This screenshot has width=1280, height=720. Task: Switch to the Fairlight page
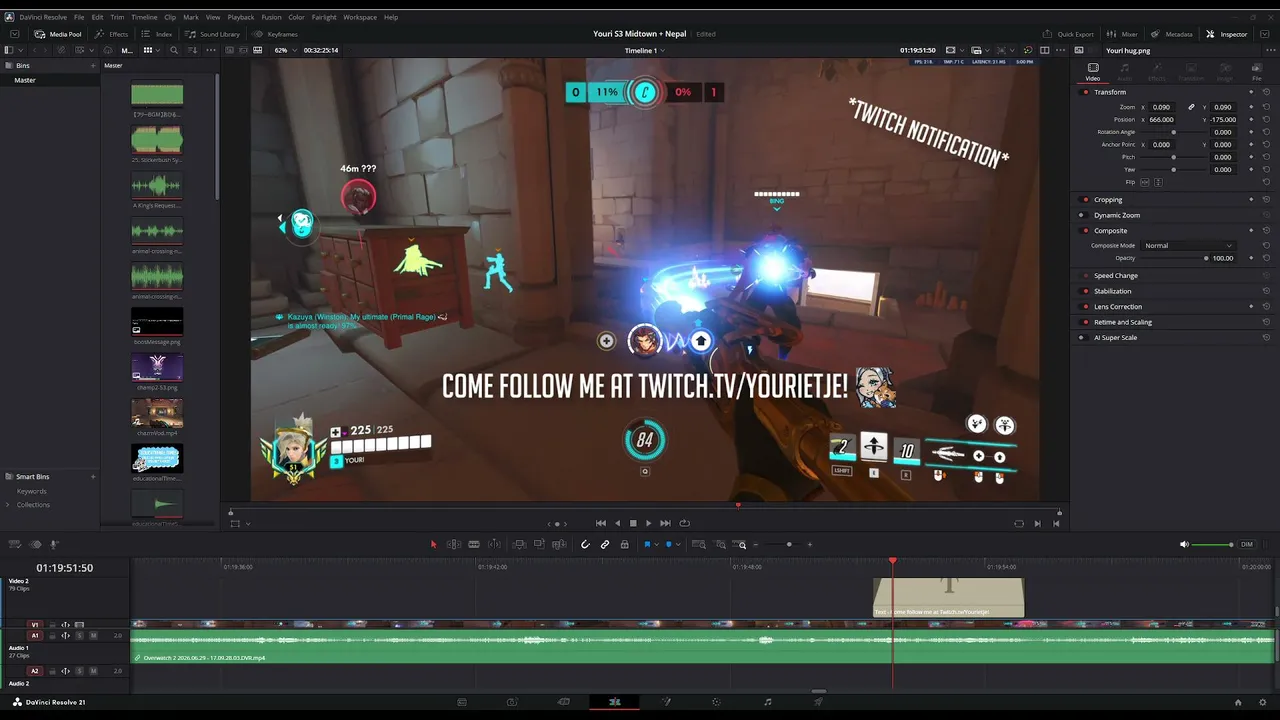[767, 702]
